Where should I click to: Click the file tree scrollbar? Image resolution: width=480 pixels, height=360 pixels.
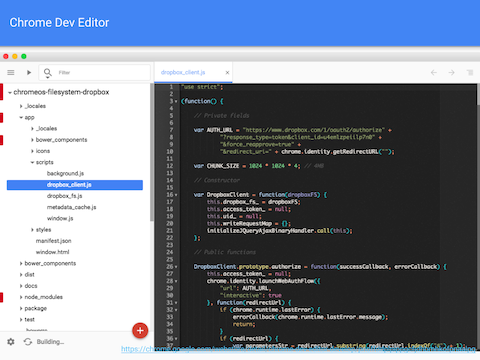152,152
